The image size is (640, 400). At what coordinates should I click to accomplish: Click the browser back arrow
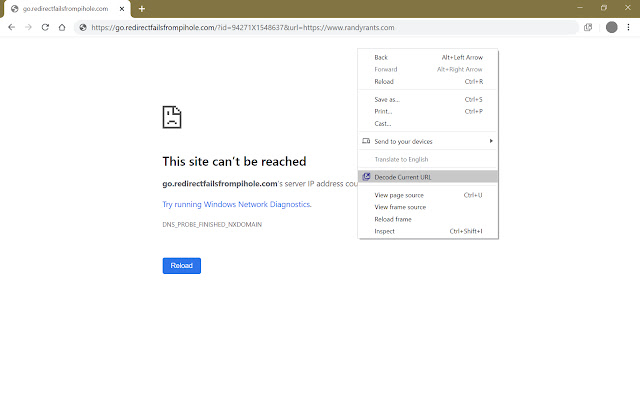pyautogui.click(x=11, y=27)
